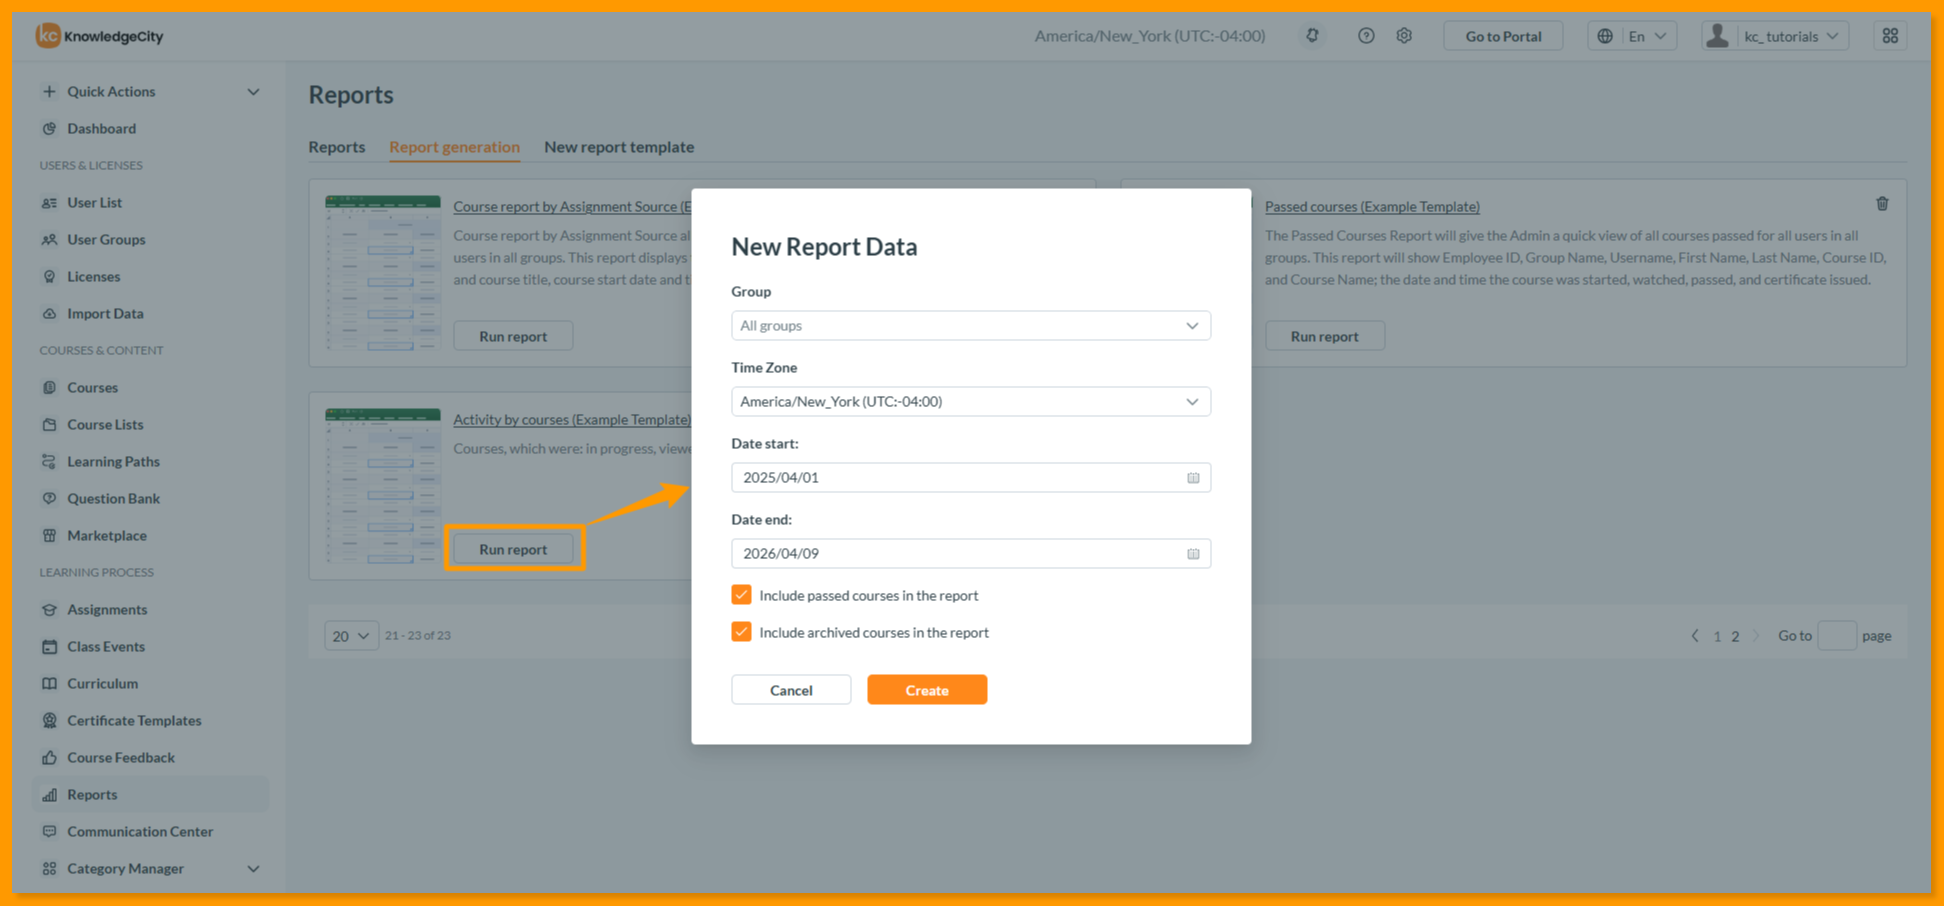Open the Date start calendar icon
Image resolution: width=1944 pixels, height=906 pixels.
click(1193, 478)
